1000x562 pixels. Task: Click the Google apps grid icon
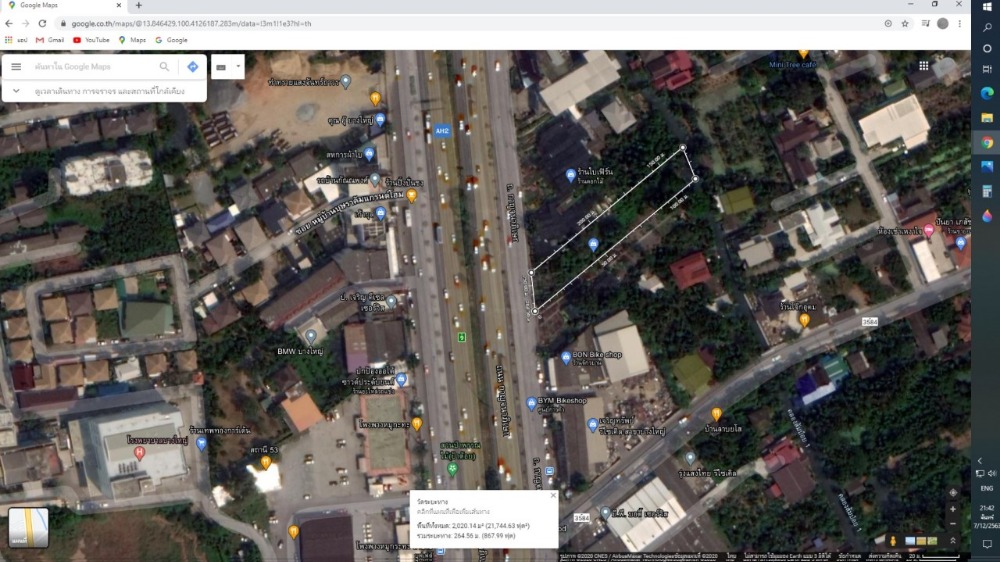coord(924,66)
